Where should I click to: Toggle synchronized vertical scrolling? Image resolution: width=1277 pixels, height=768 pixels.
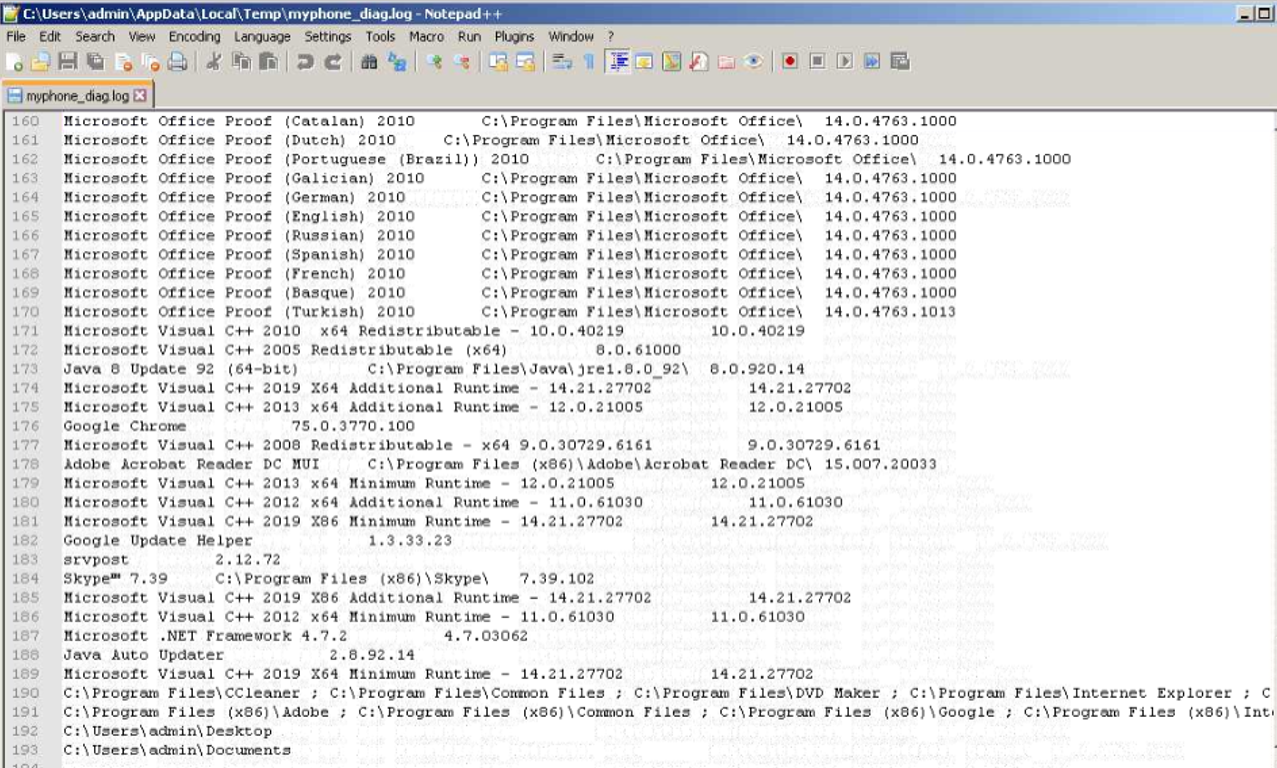tap(497, 62)
